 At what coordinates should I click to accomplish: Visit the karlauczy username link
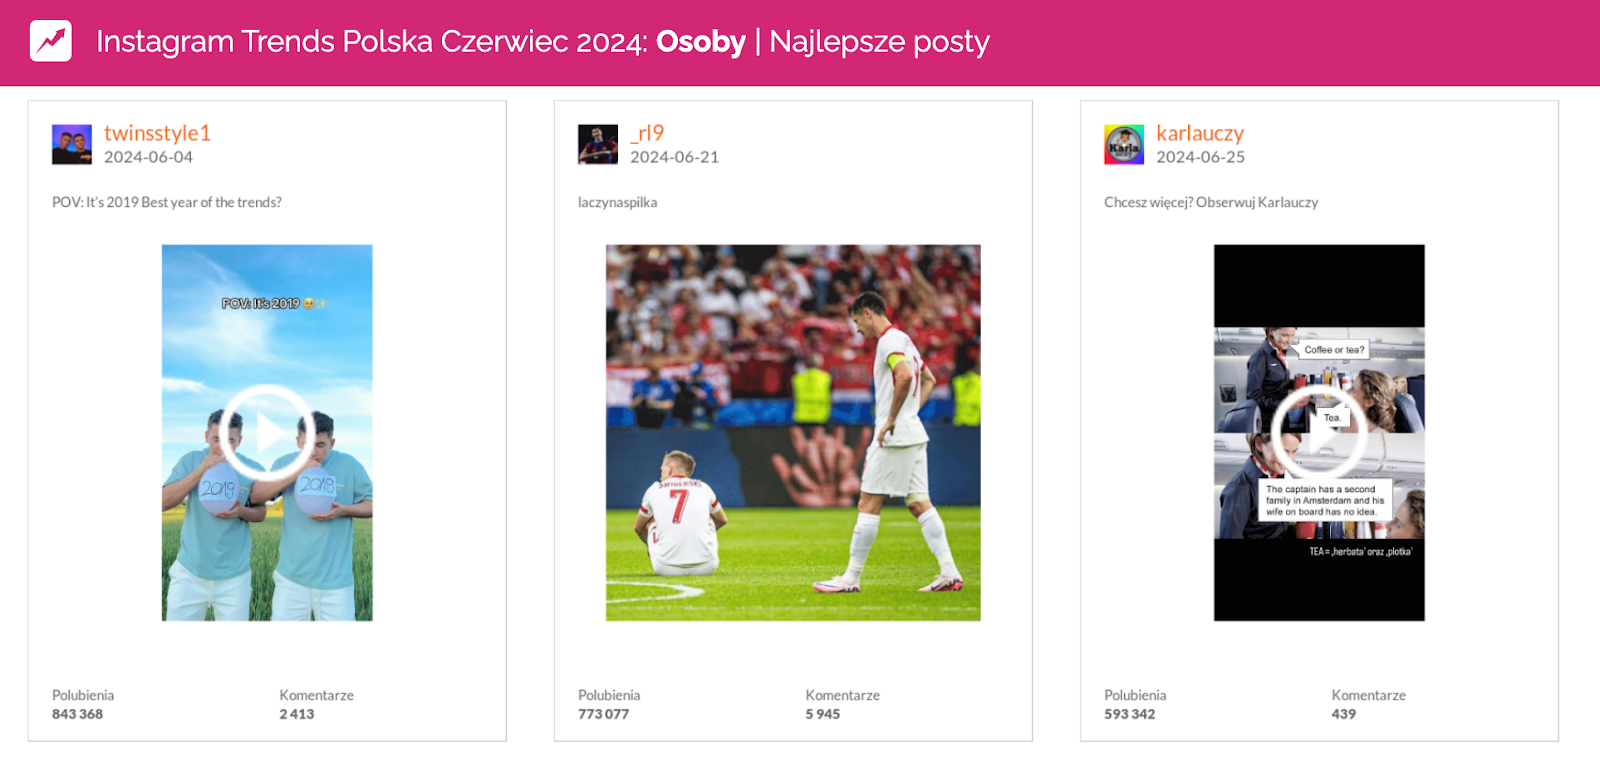point(1200,133)
